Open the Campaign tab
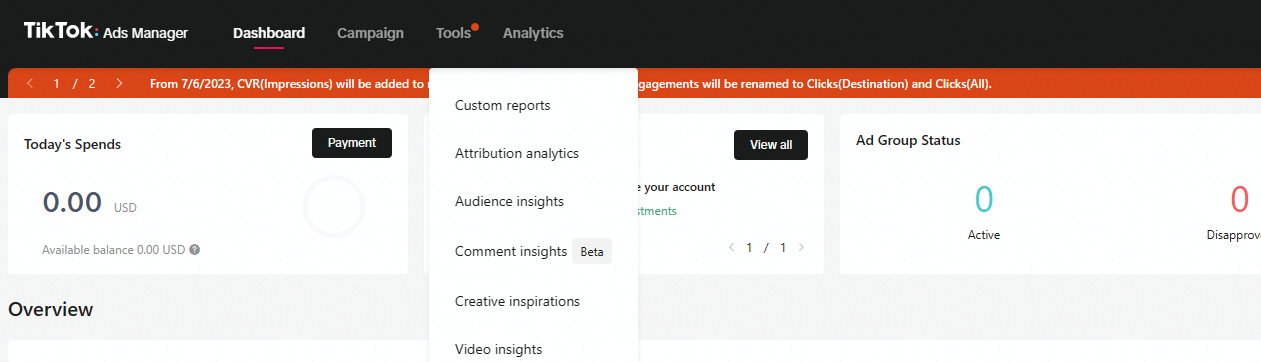The width and height of the screenshot is (1261, 362). click(x=370, y=33)
